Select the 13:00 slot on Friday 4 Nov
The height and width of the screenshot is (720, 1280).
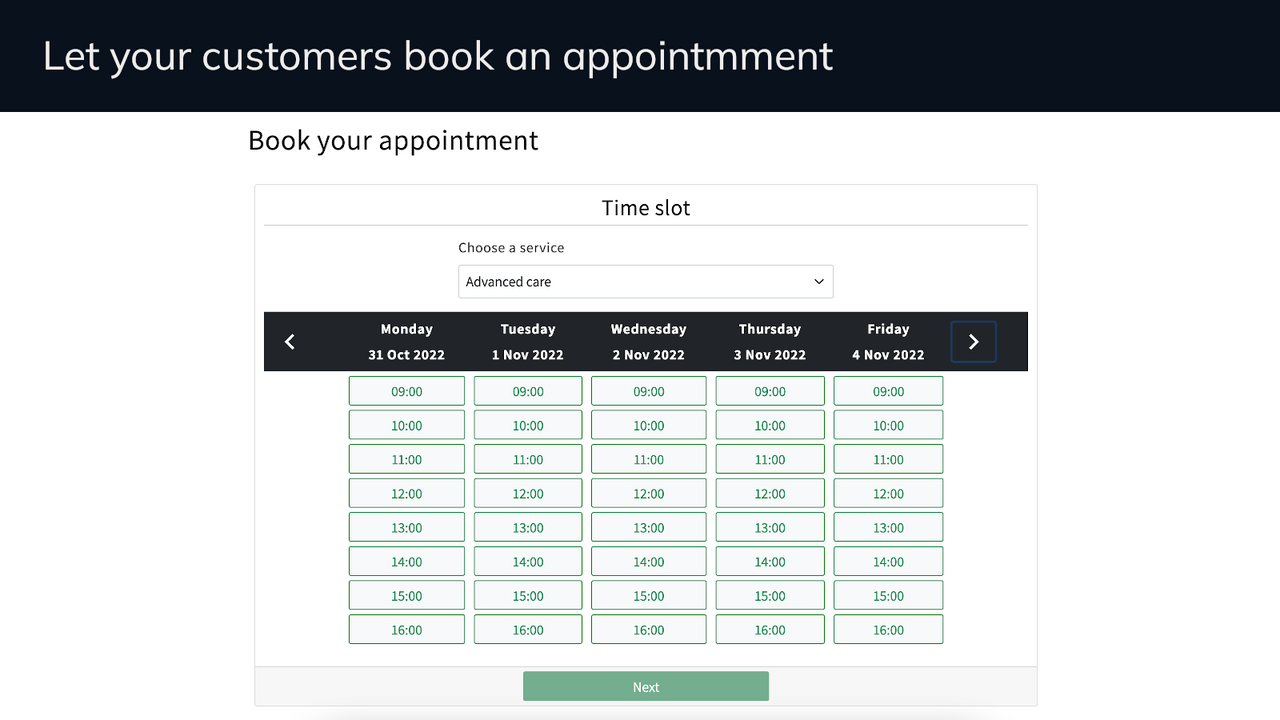(888, 527)
